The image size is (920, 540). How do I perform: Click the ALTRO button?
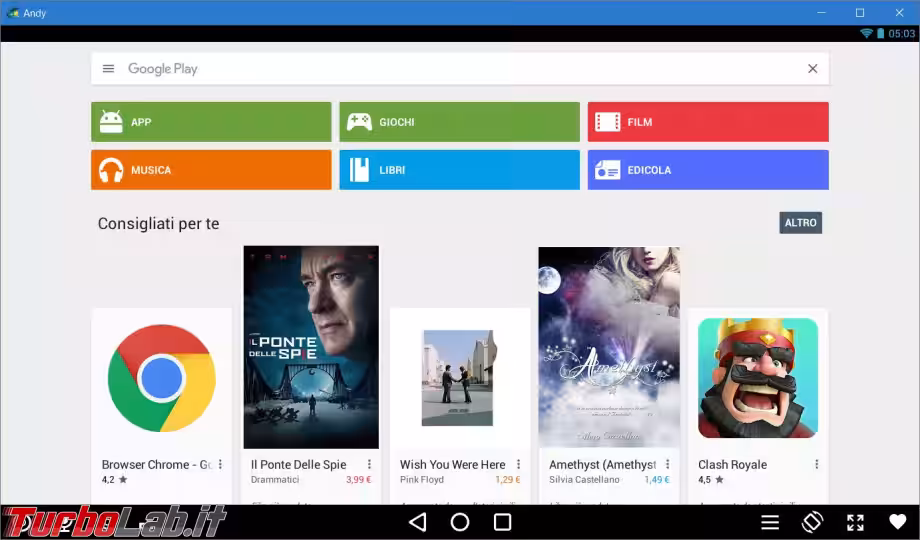click(x=800, y=223)
